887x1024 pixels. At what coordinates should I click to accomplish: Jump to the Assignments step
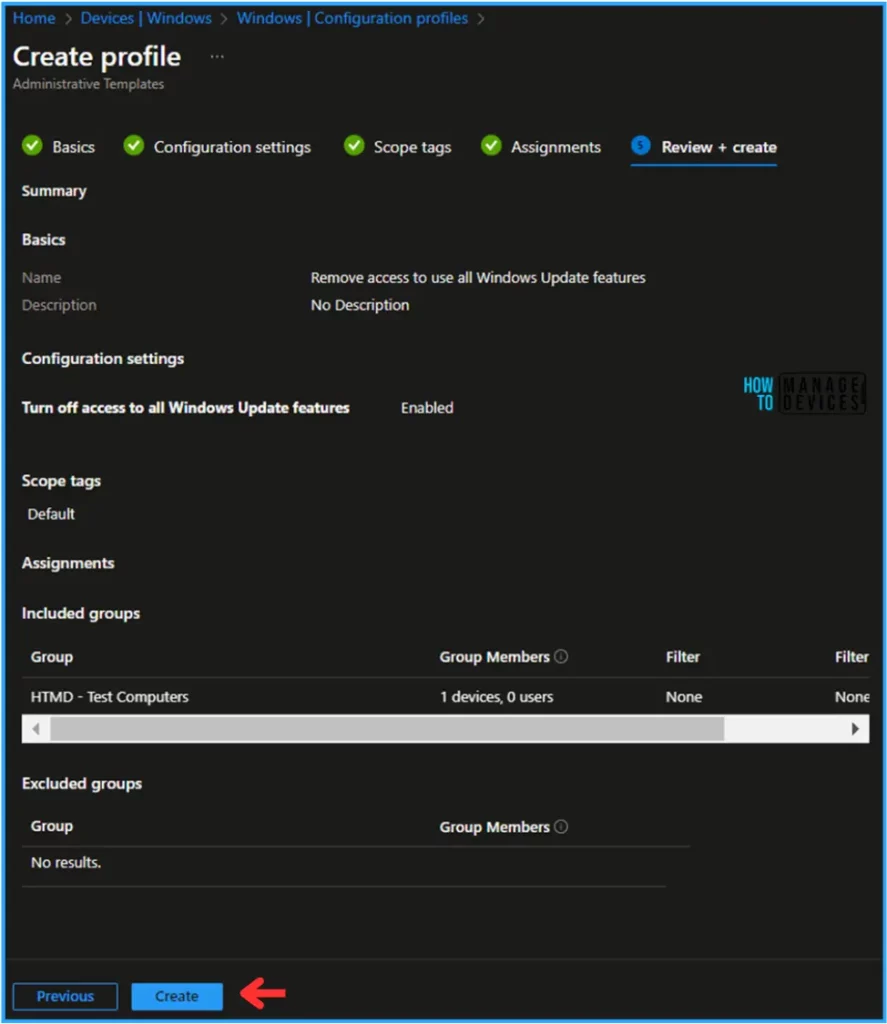point(555,147)
